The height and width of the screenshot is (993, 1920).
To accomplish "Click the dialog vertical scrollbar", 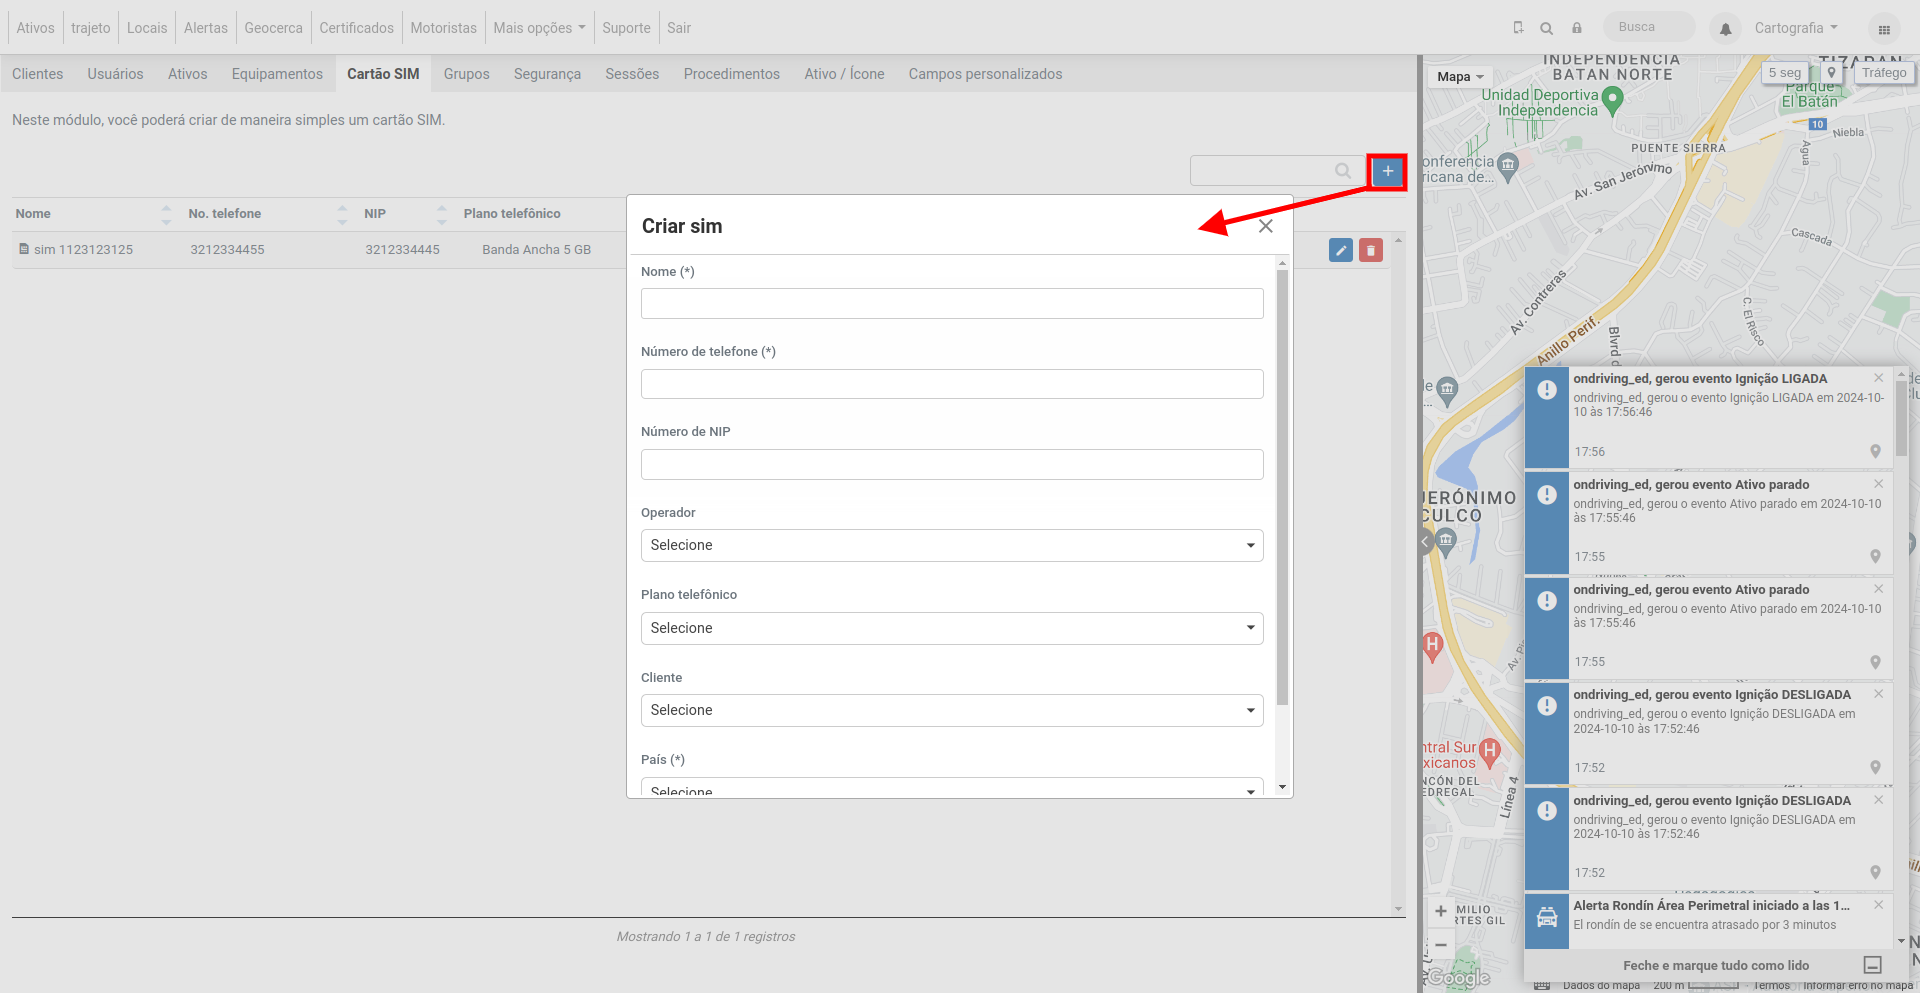I will coord(1282,487).
